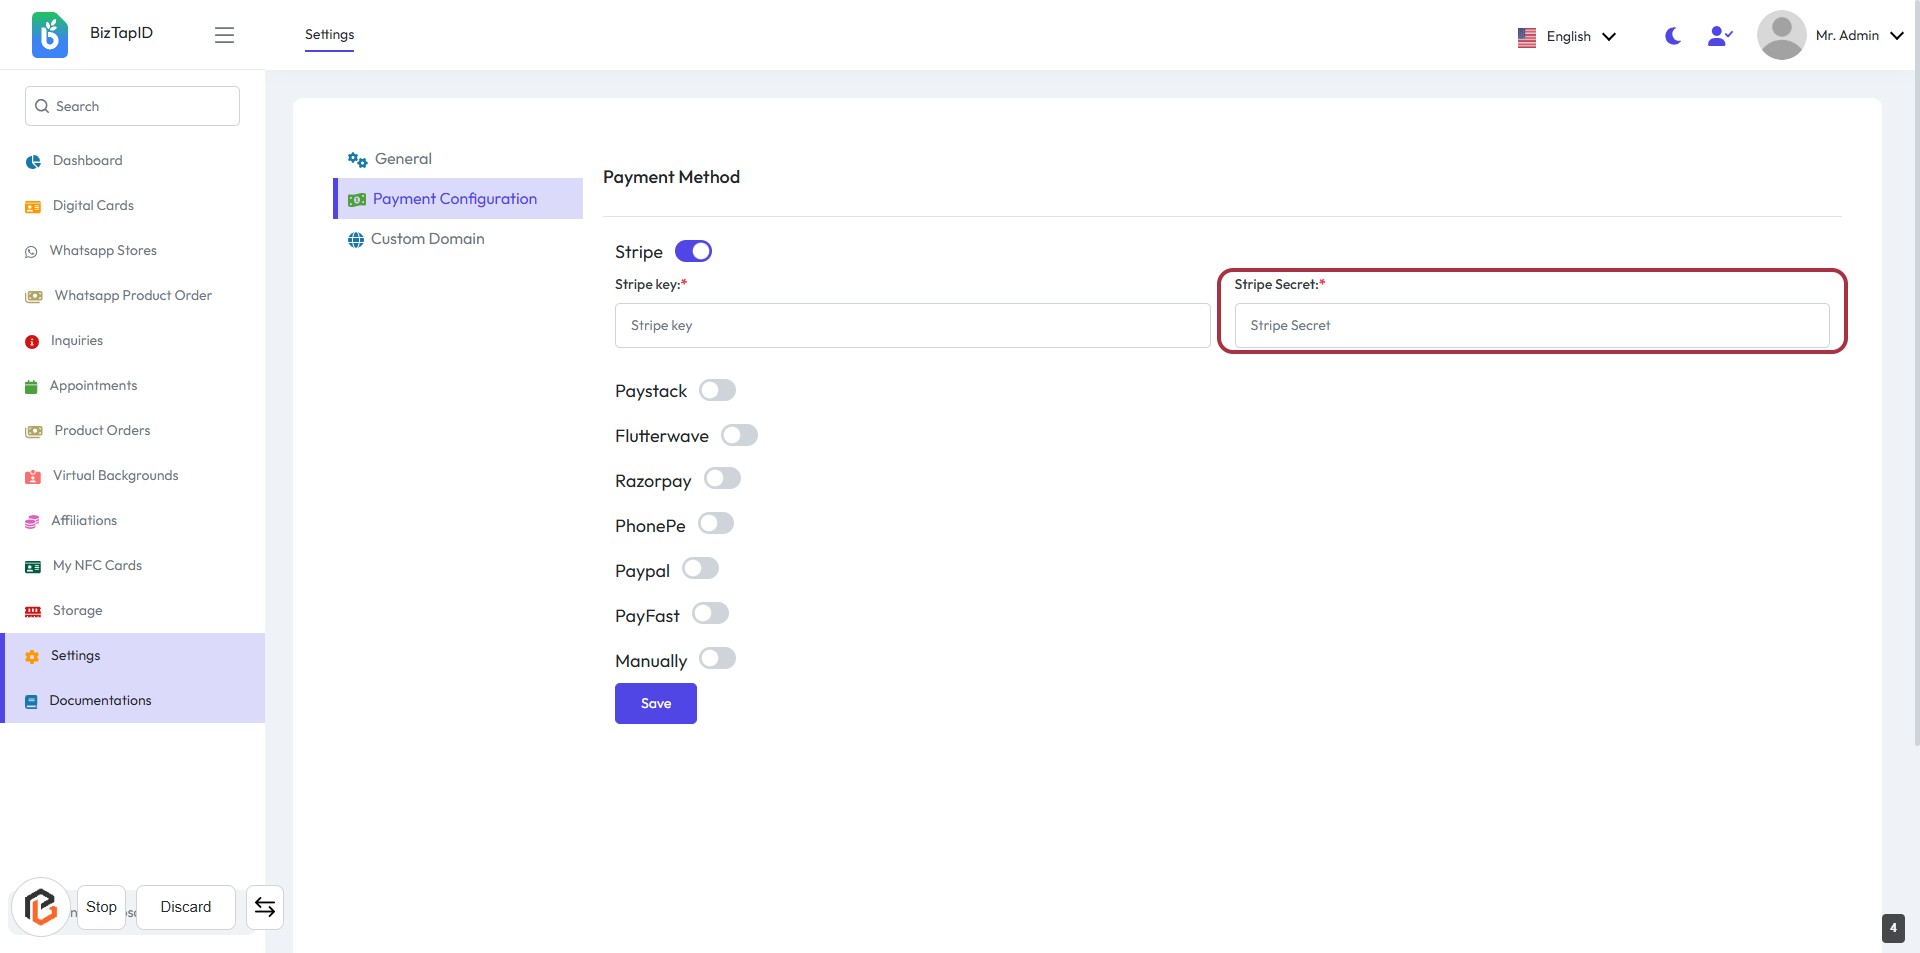Click the Save button
The height and width of the screenshot is (953, 1920).
click(x=655, y=704)
